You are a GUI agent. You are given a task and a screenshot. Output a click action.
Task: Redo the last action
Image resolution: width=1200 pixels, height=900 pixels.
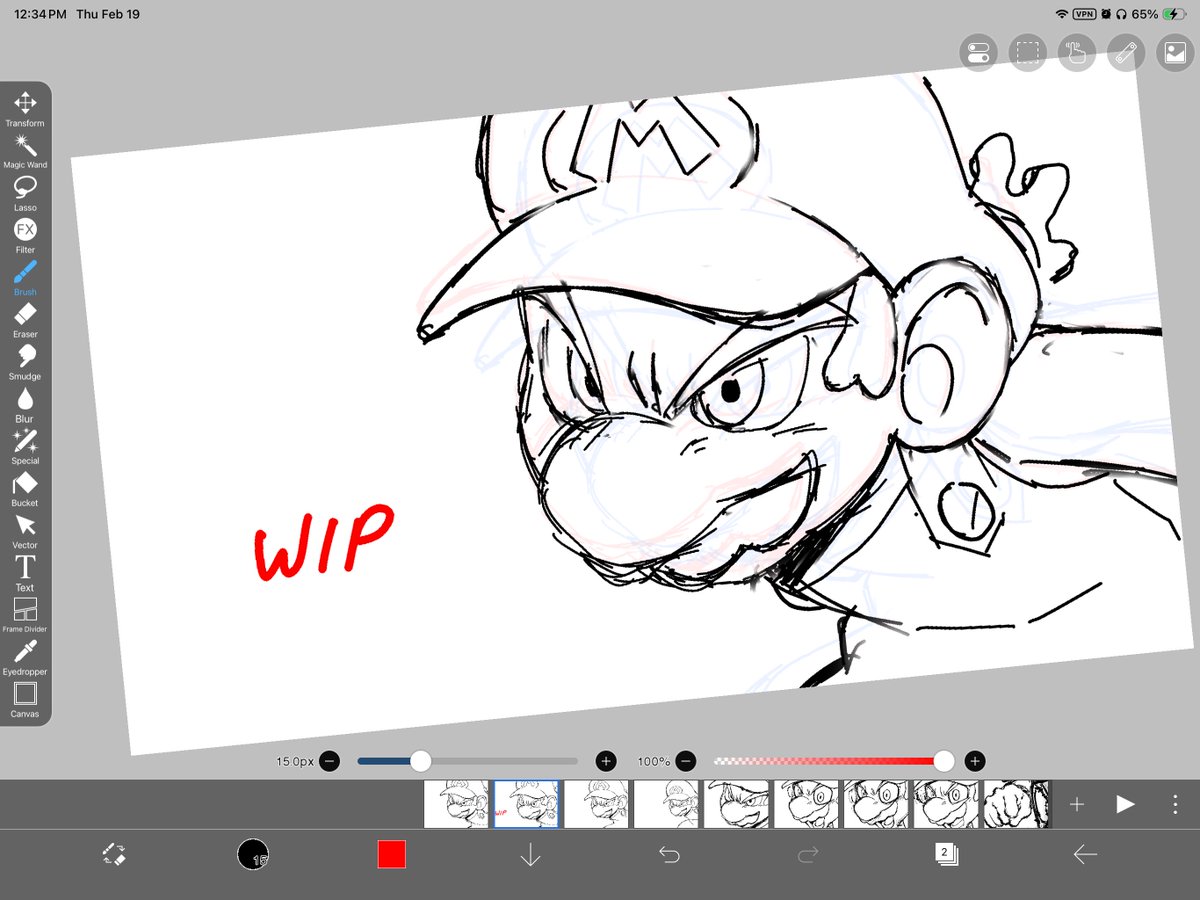808,854
